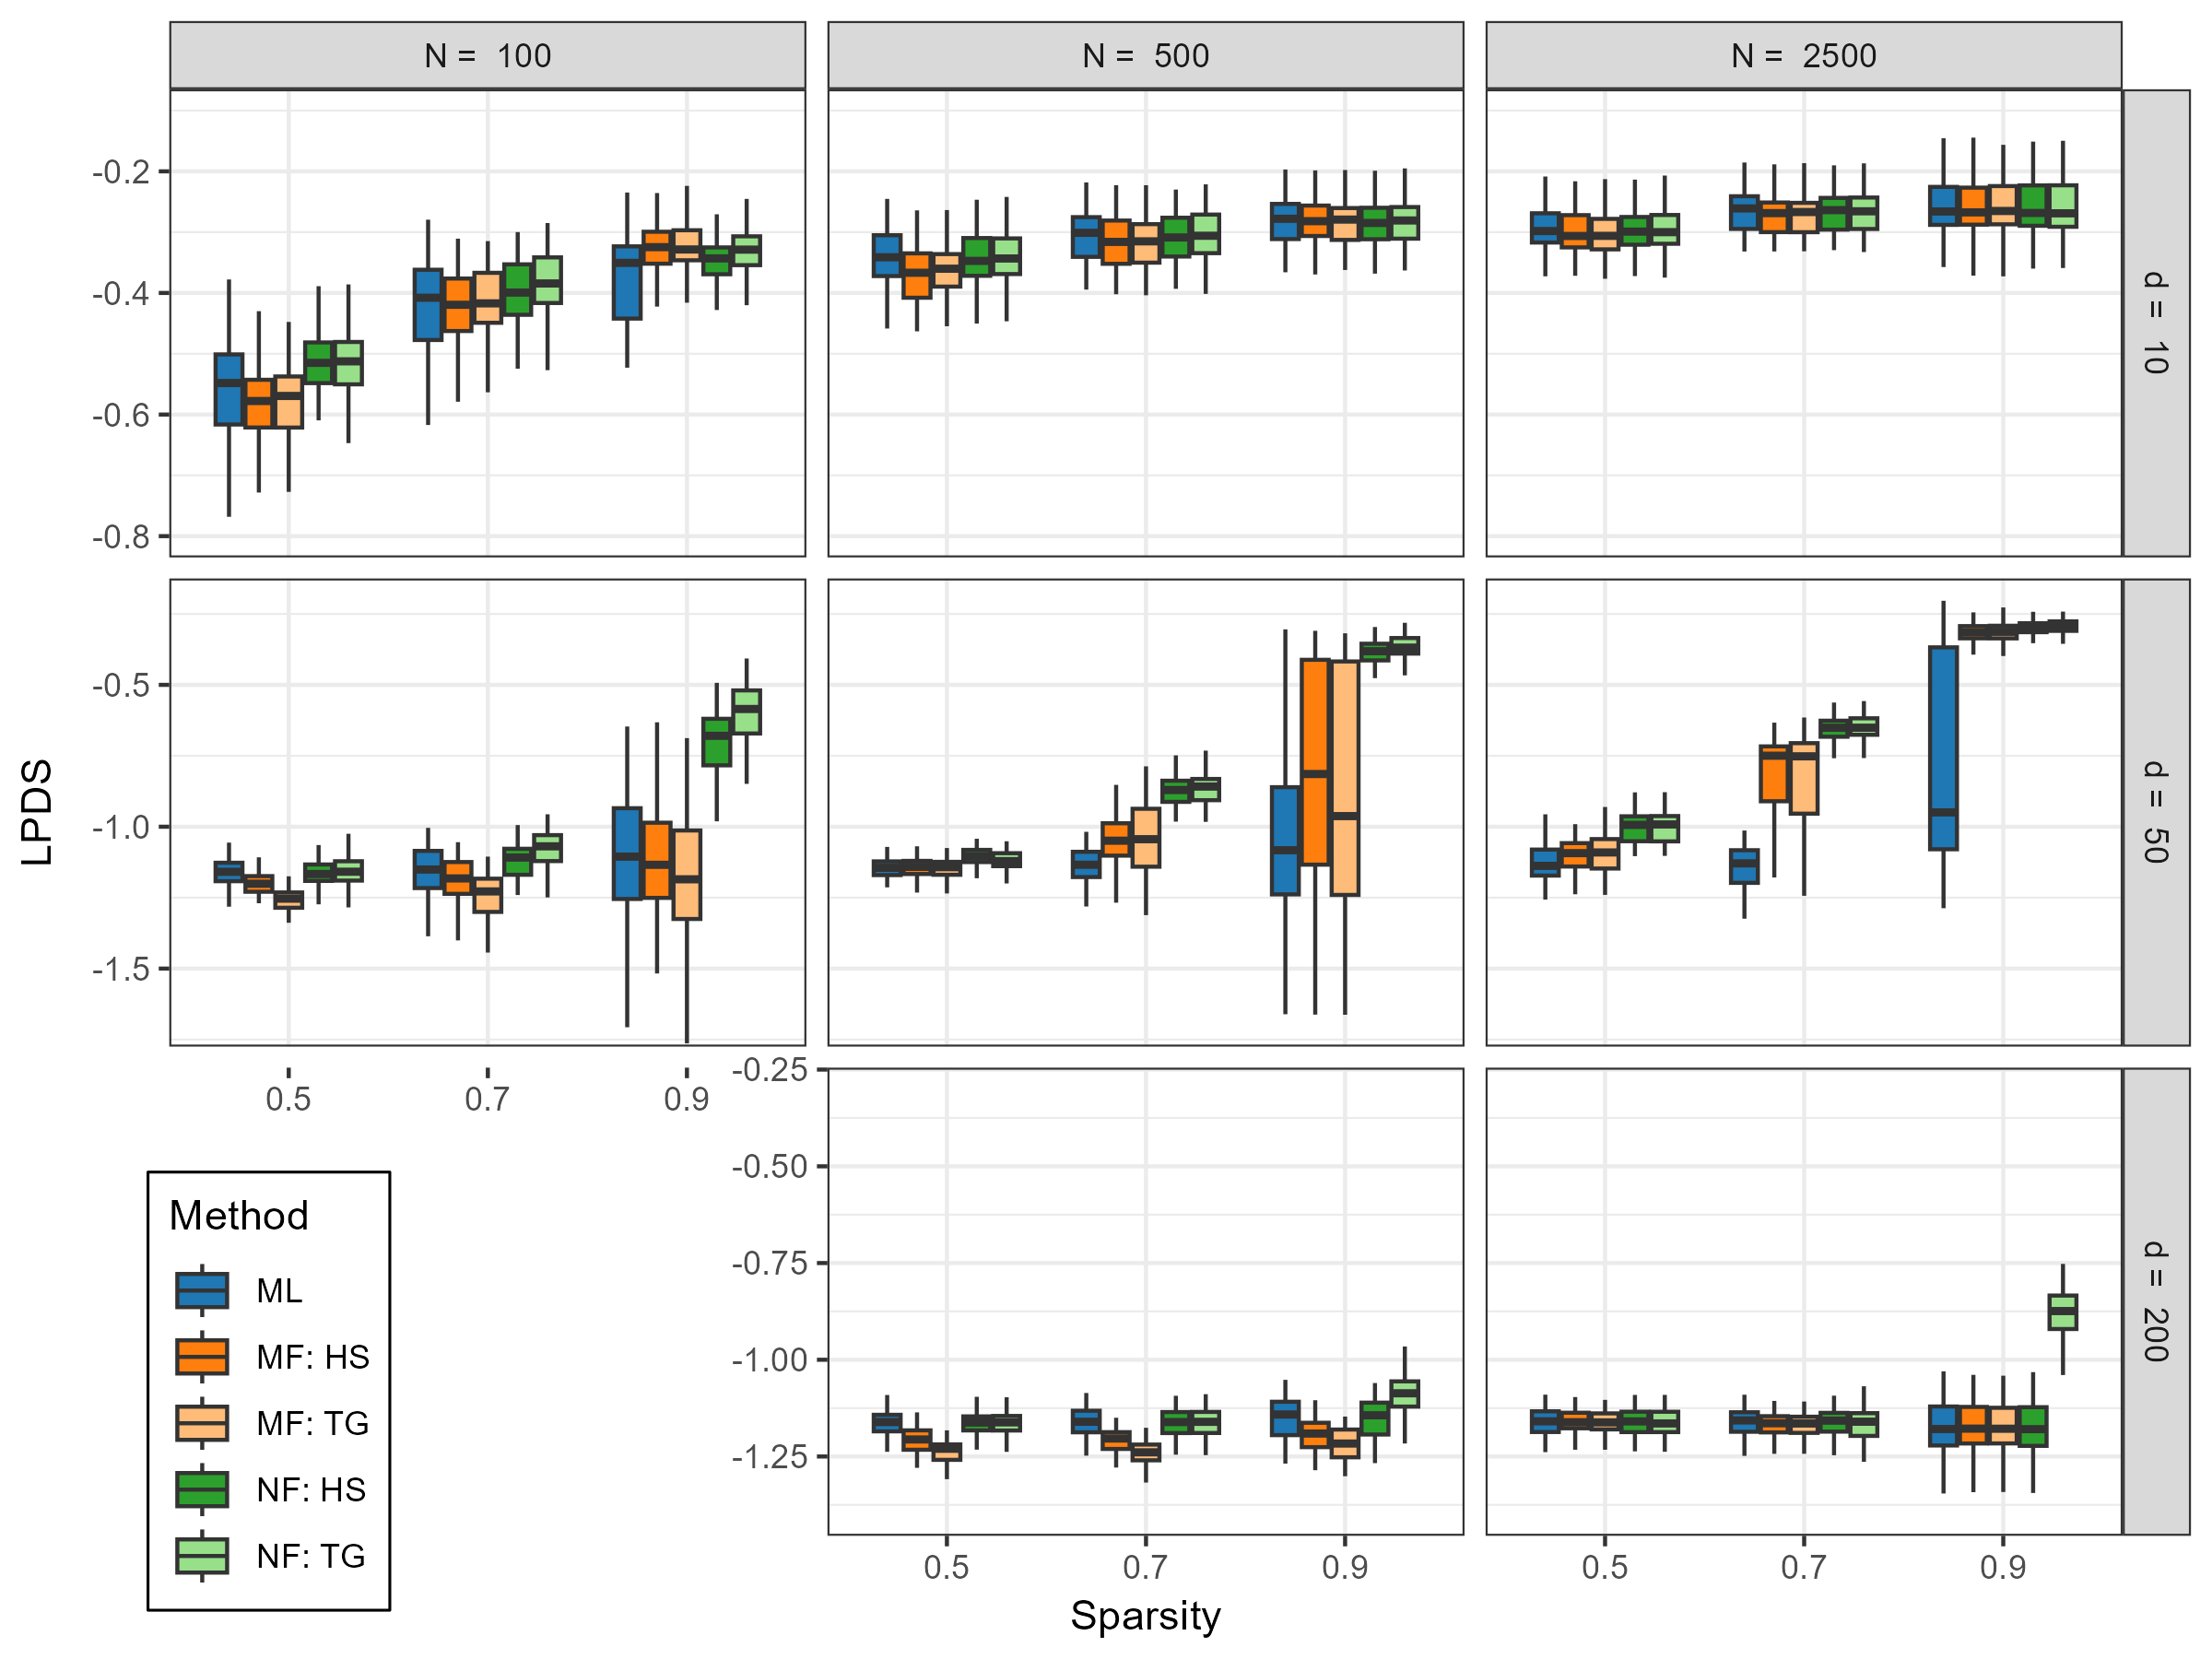Click the isolated NF: TG box in d=200, N=2500
The image size is (2212, 1659).
pos(2062,1312)
